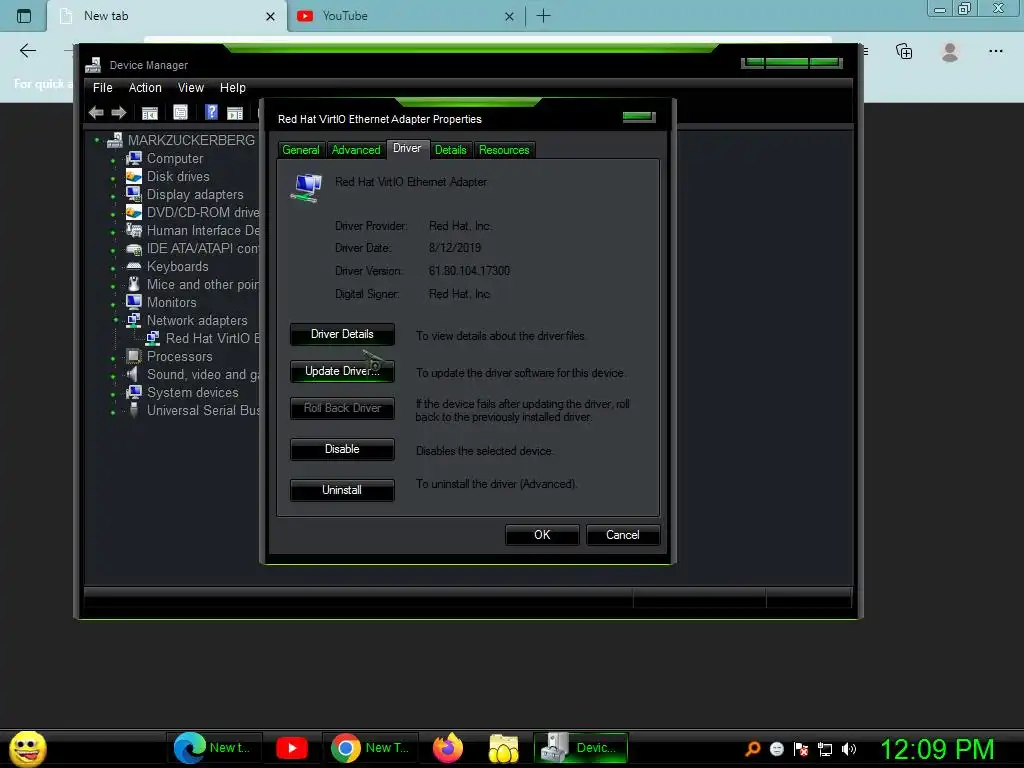Click the Driver Details button
Screen dimensions: 1024x768
coord(342,334)
